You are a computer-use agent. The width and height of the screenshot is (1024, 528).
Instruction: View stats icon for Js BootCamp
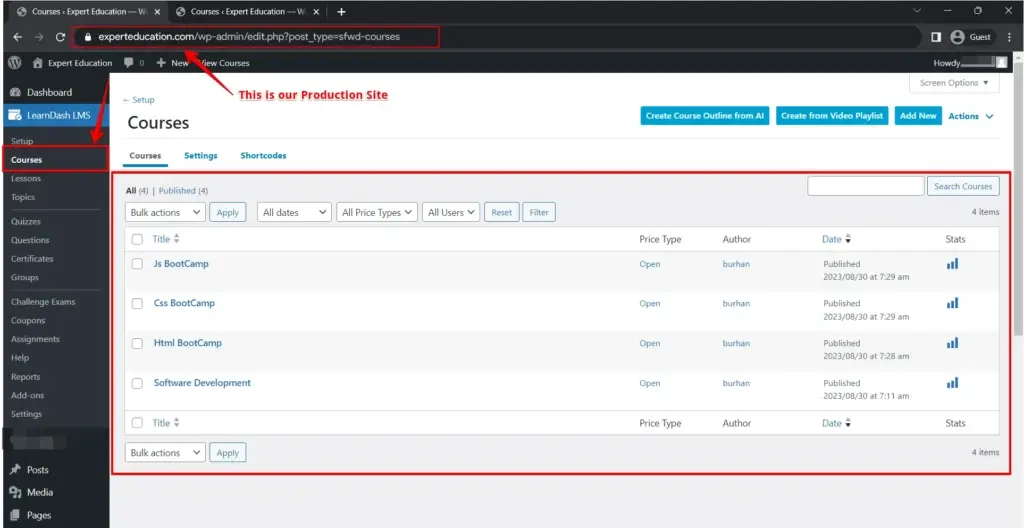(x=952, y=263)
